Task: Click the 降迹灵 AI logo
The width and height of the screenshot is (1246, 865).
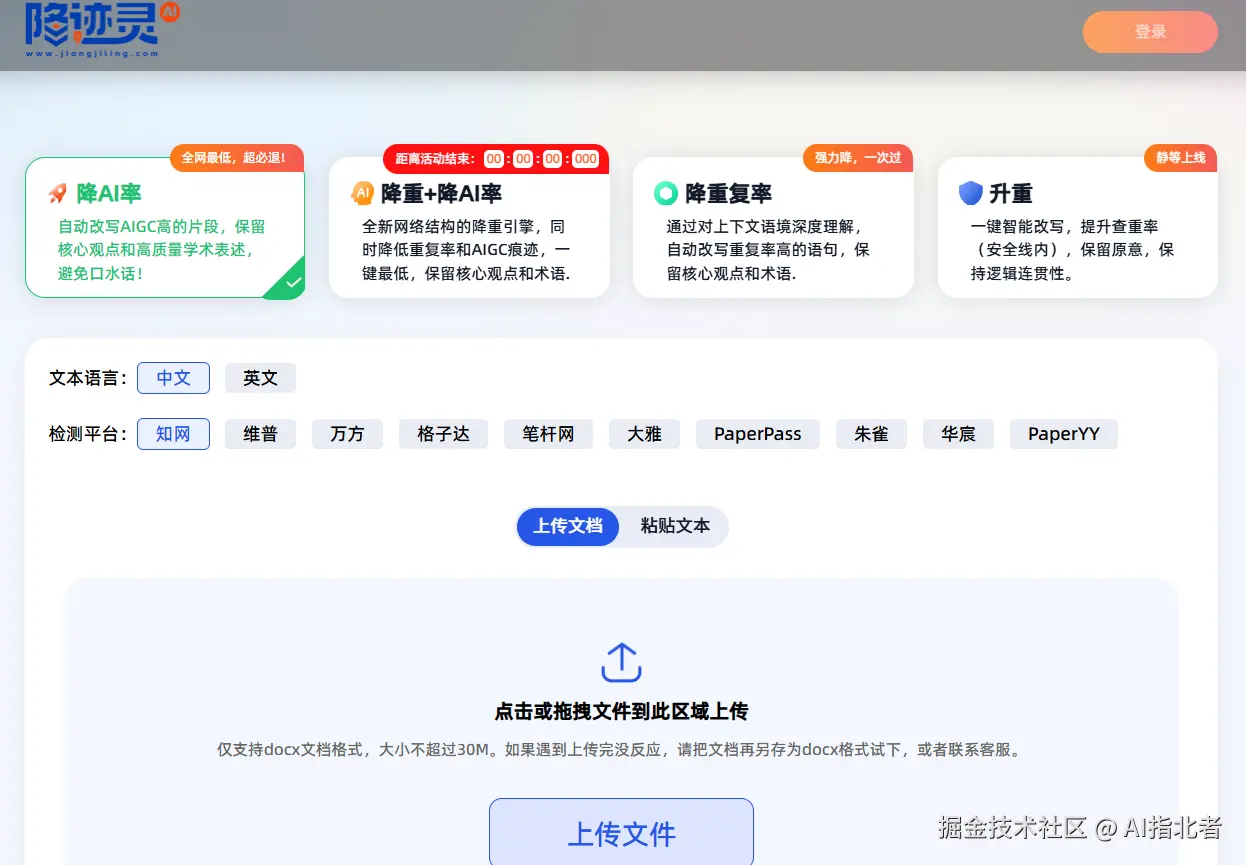Action: (103, 28)
